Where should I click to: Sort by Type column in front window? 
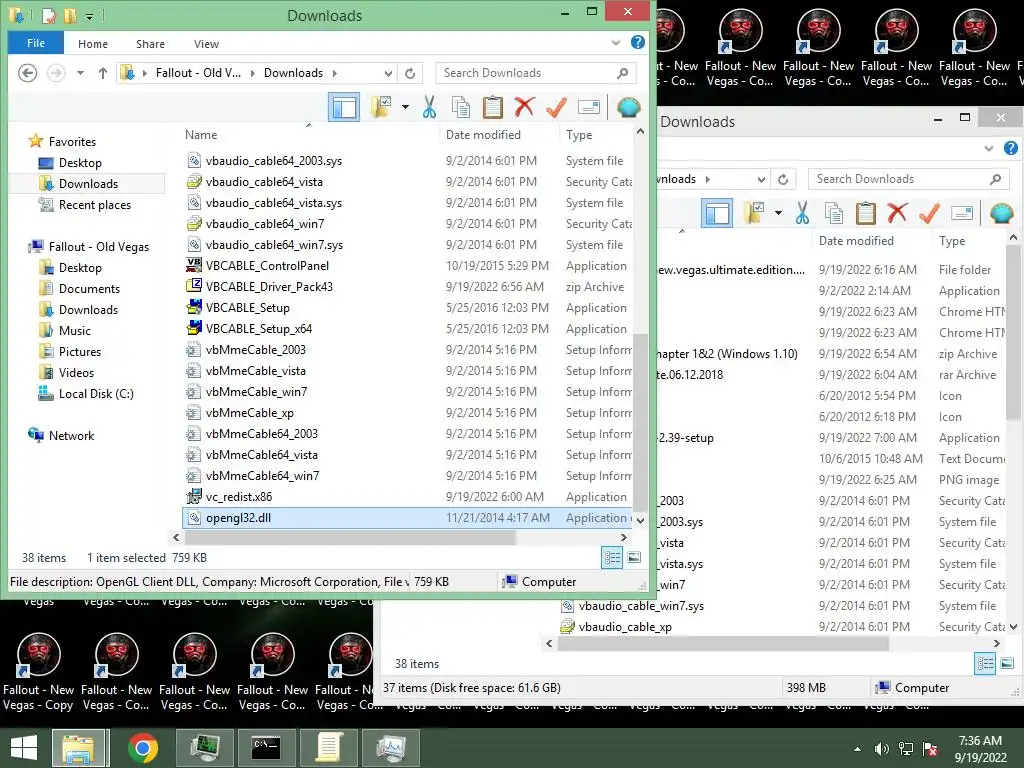579,135
